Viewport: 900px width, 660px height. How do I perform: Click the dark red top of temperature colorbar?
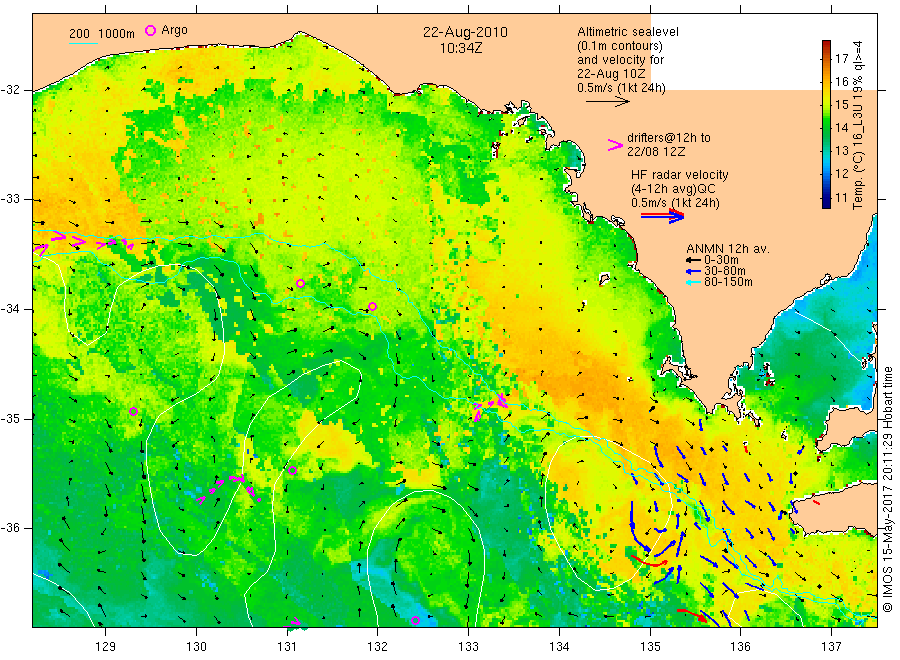[827, 45]
